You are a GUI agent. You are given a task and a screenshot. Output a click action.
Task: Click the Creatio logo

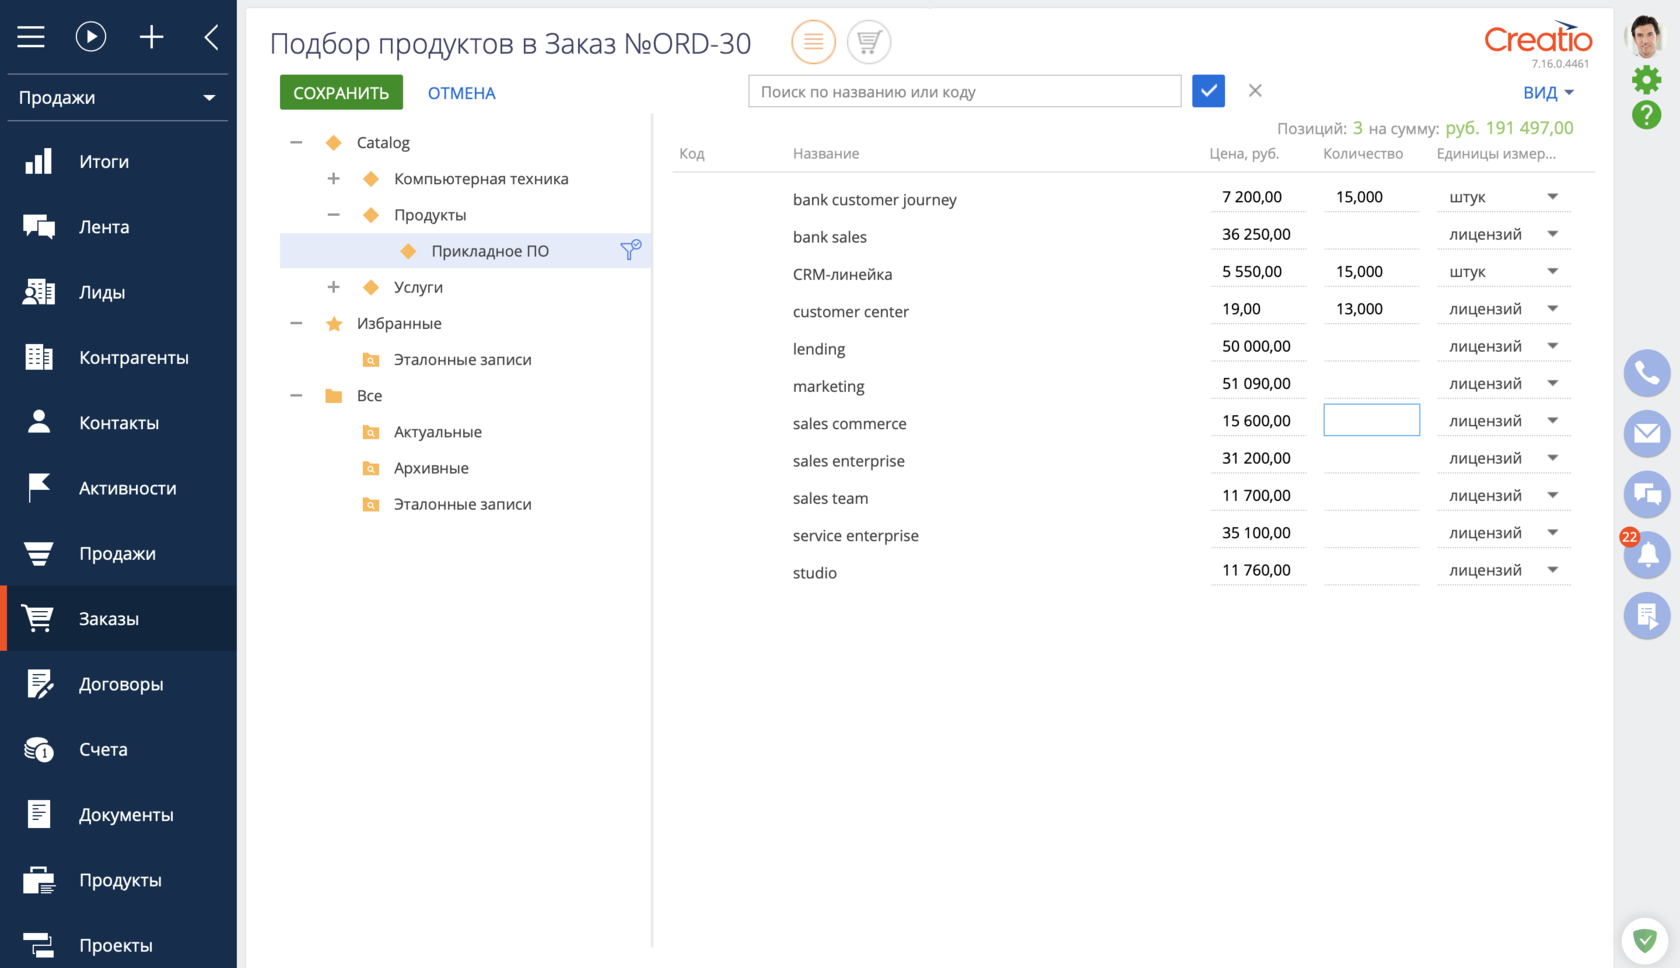tap(1538, 39)
